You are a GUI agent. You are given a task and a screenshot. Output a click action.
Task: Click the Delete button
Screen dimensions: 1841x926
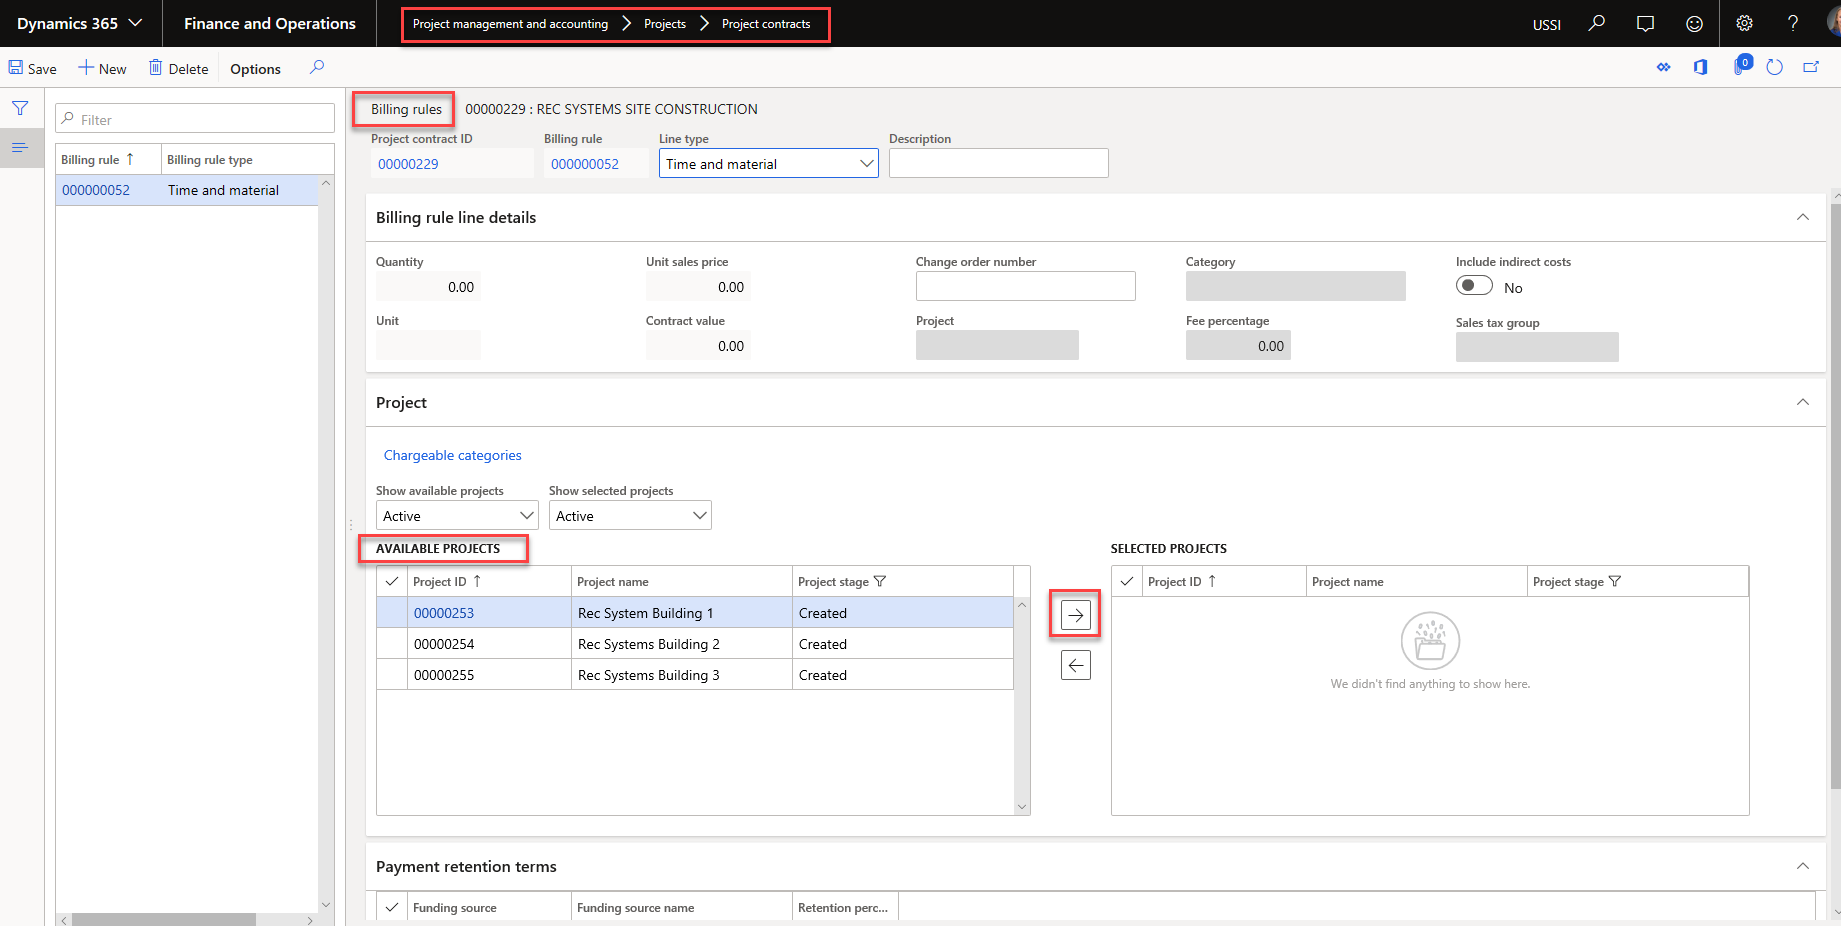178,69
